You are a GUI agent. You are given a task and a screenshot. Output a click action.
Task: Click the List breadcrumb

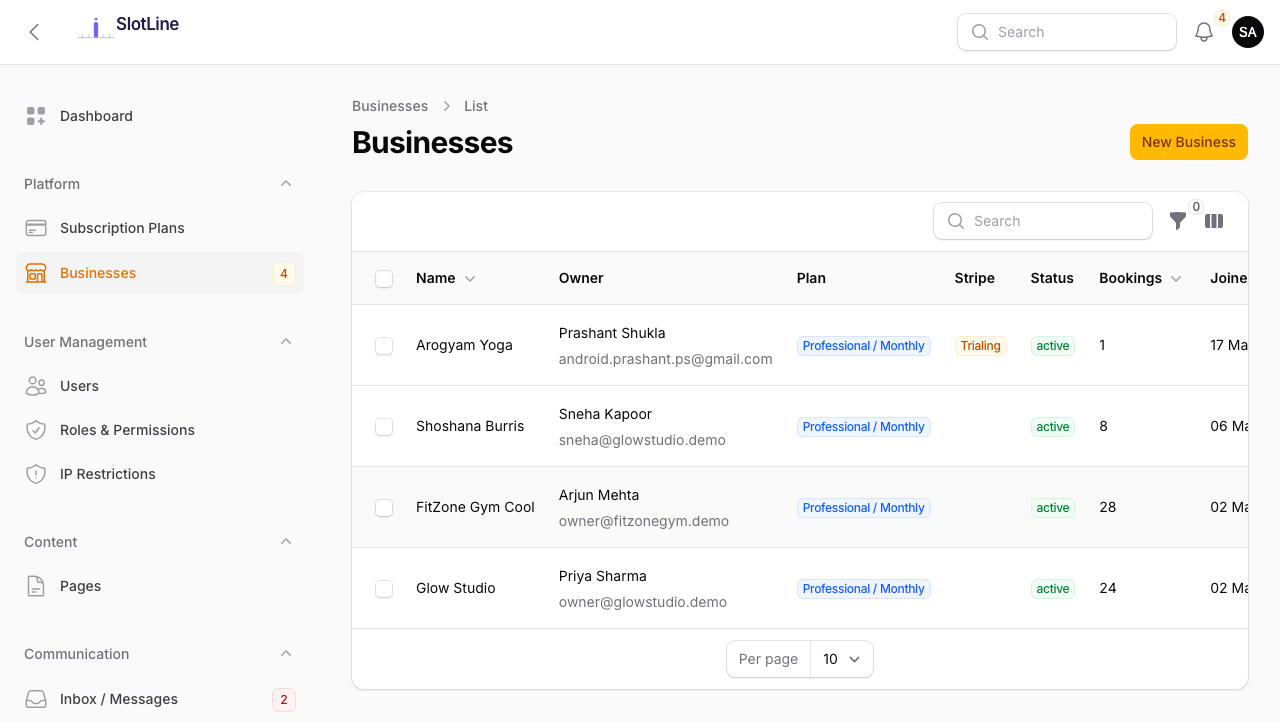pyautogui.click(x=476, y=106)
